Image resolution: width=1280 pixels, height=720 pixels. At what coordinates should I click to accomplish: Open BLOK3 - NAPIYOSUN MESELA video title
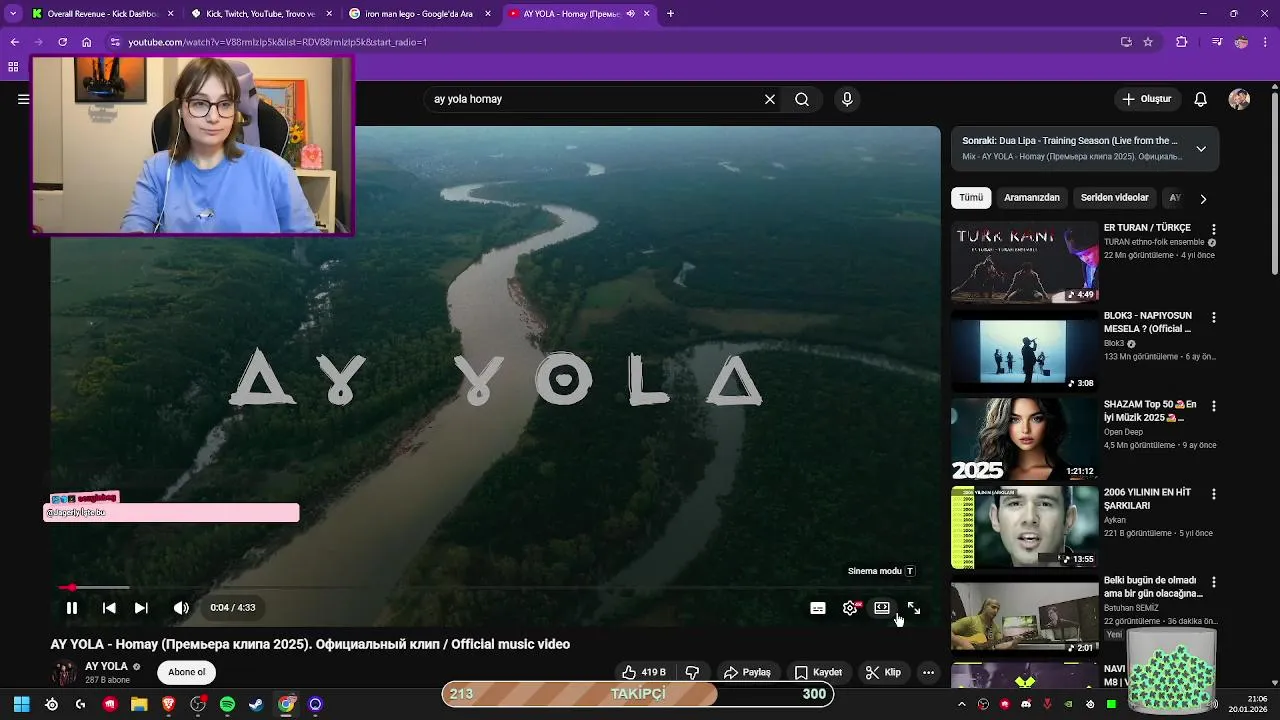pos(1148,322)
